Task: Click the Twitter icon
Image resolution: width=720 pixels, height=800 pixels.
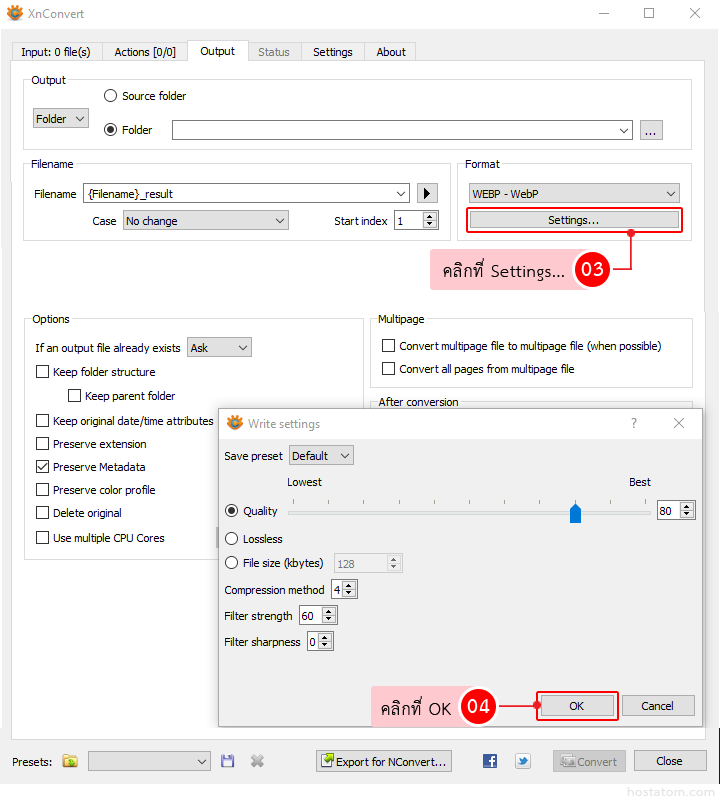Action: pos(523,761)
